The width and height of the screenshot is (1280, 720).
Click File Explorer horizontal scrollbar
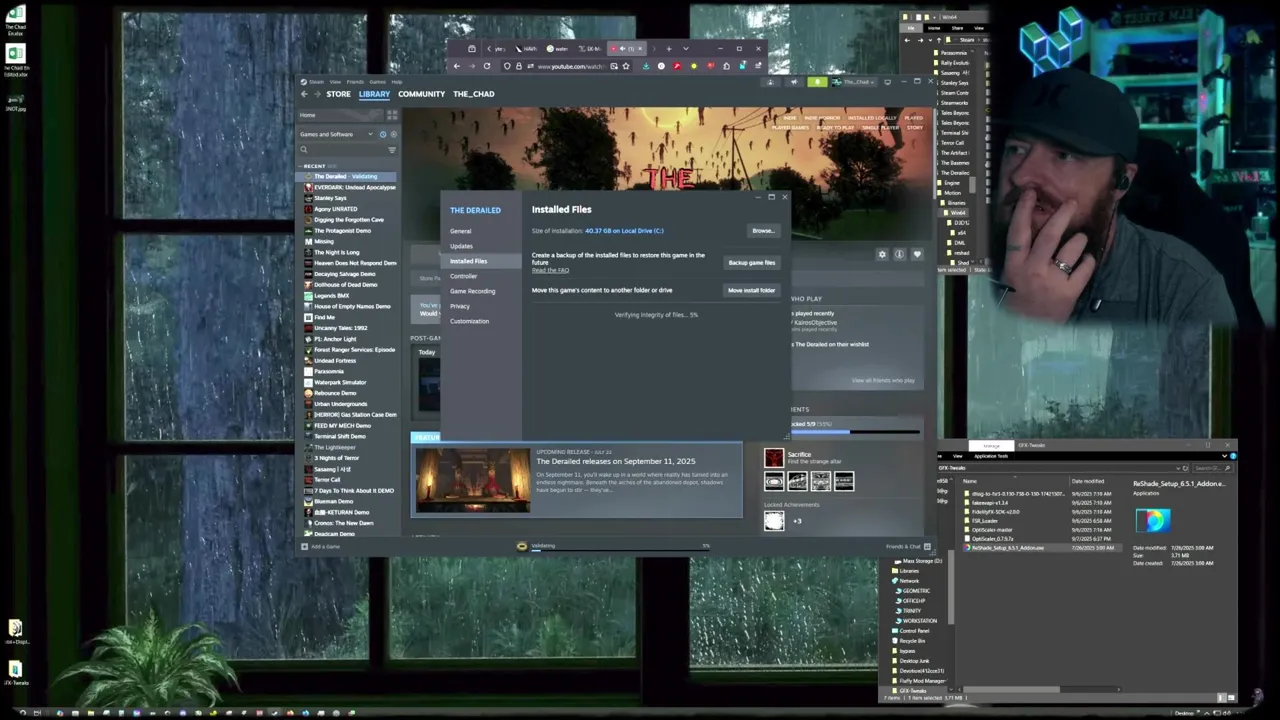[x=1011, y=689]
